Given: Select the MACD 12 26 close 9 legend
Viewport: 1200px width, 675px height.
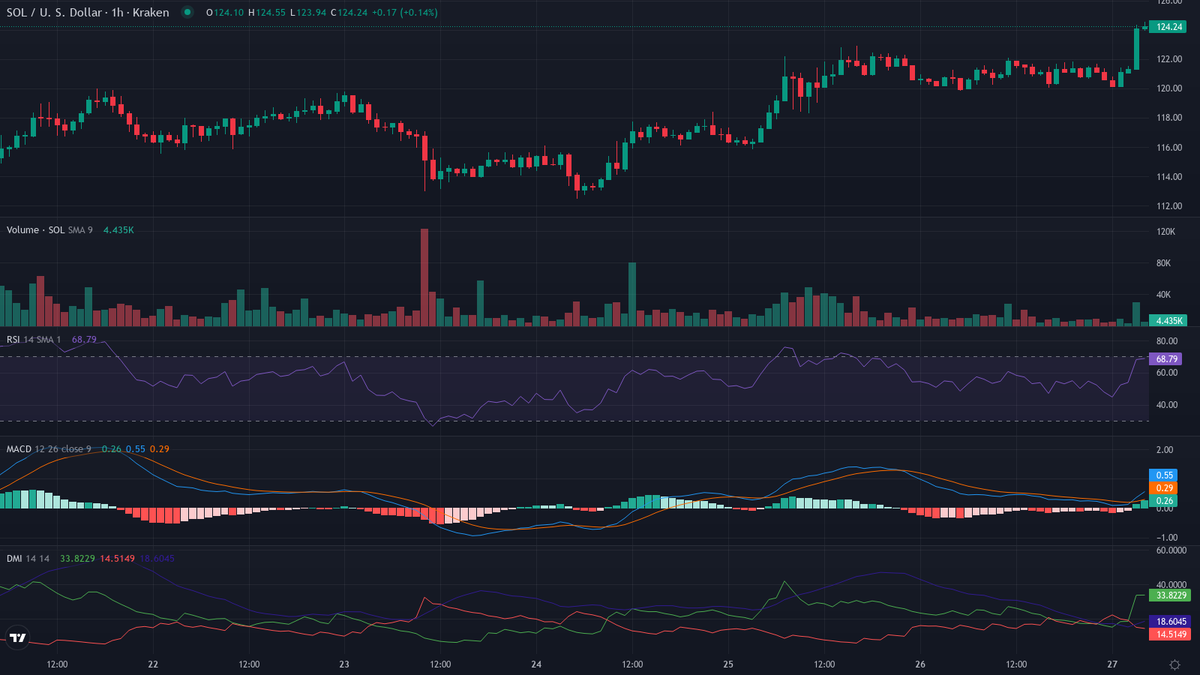Looking at the screenshot, I should 50,449.
